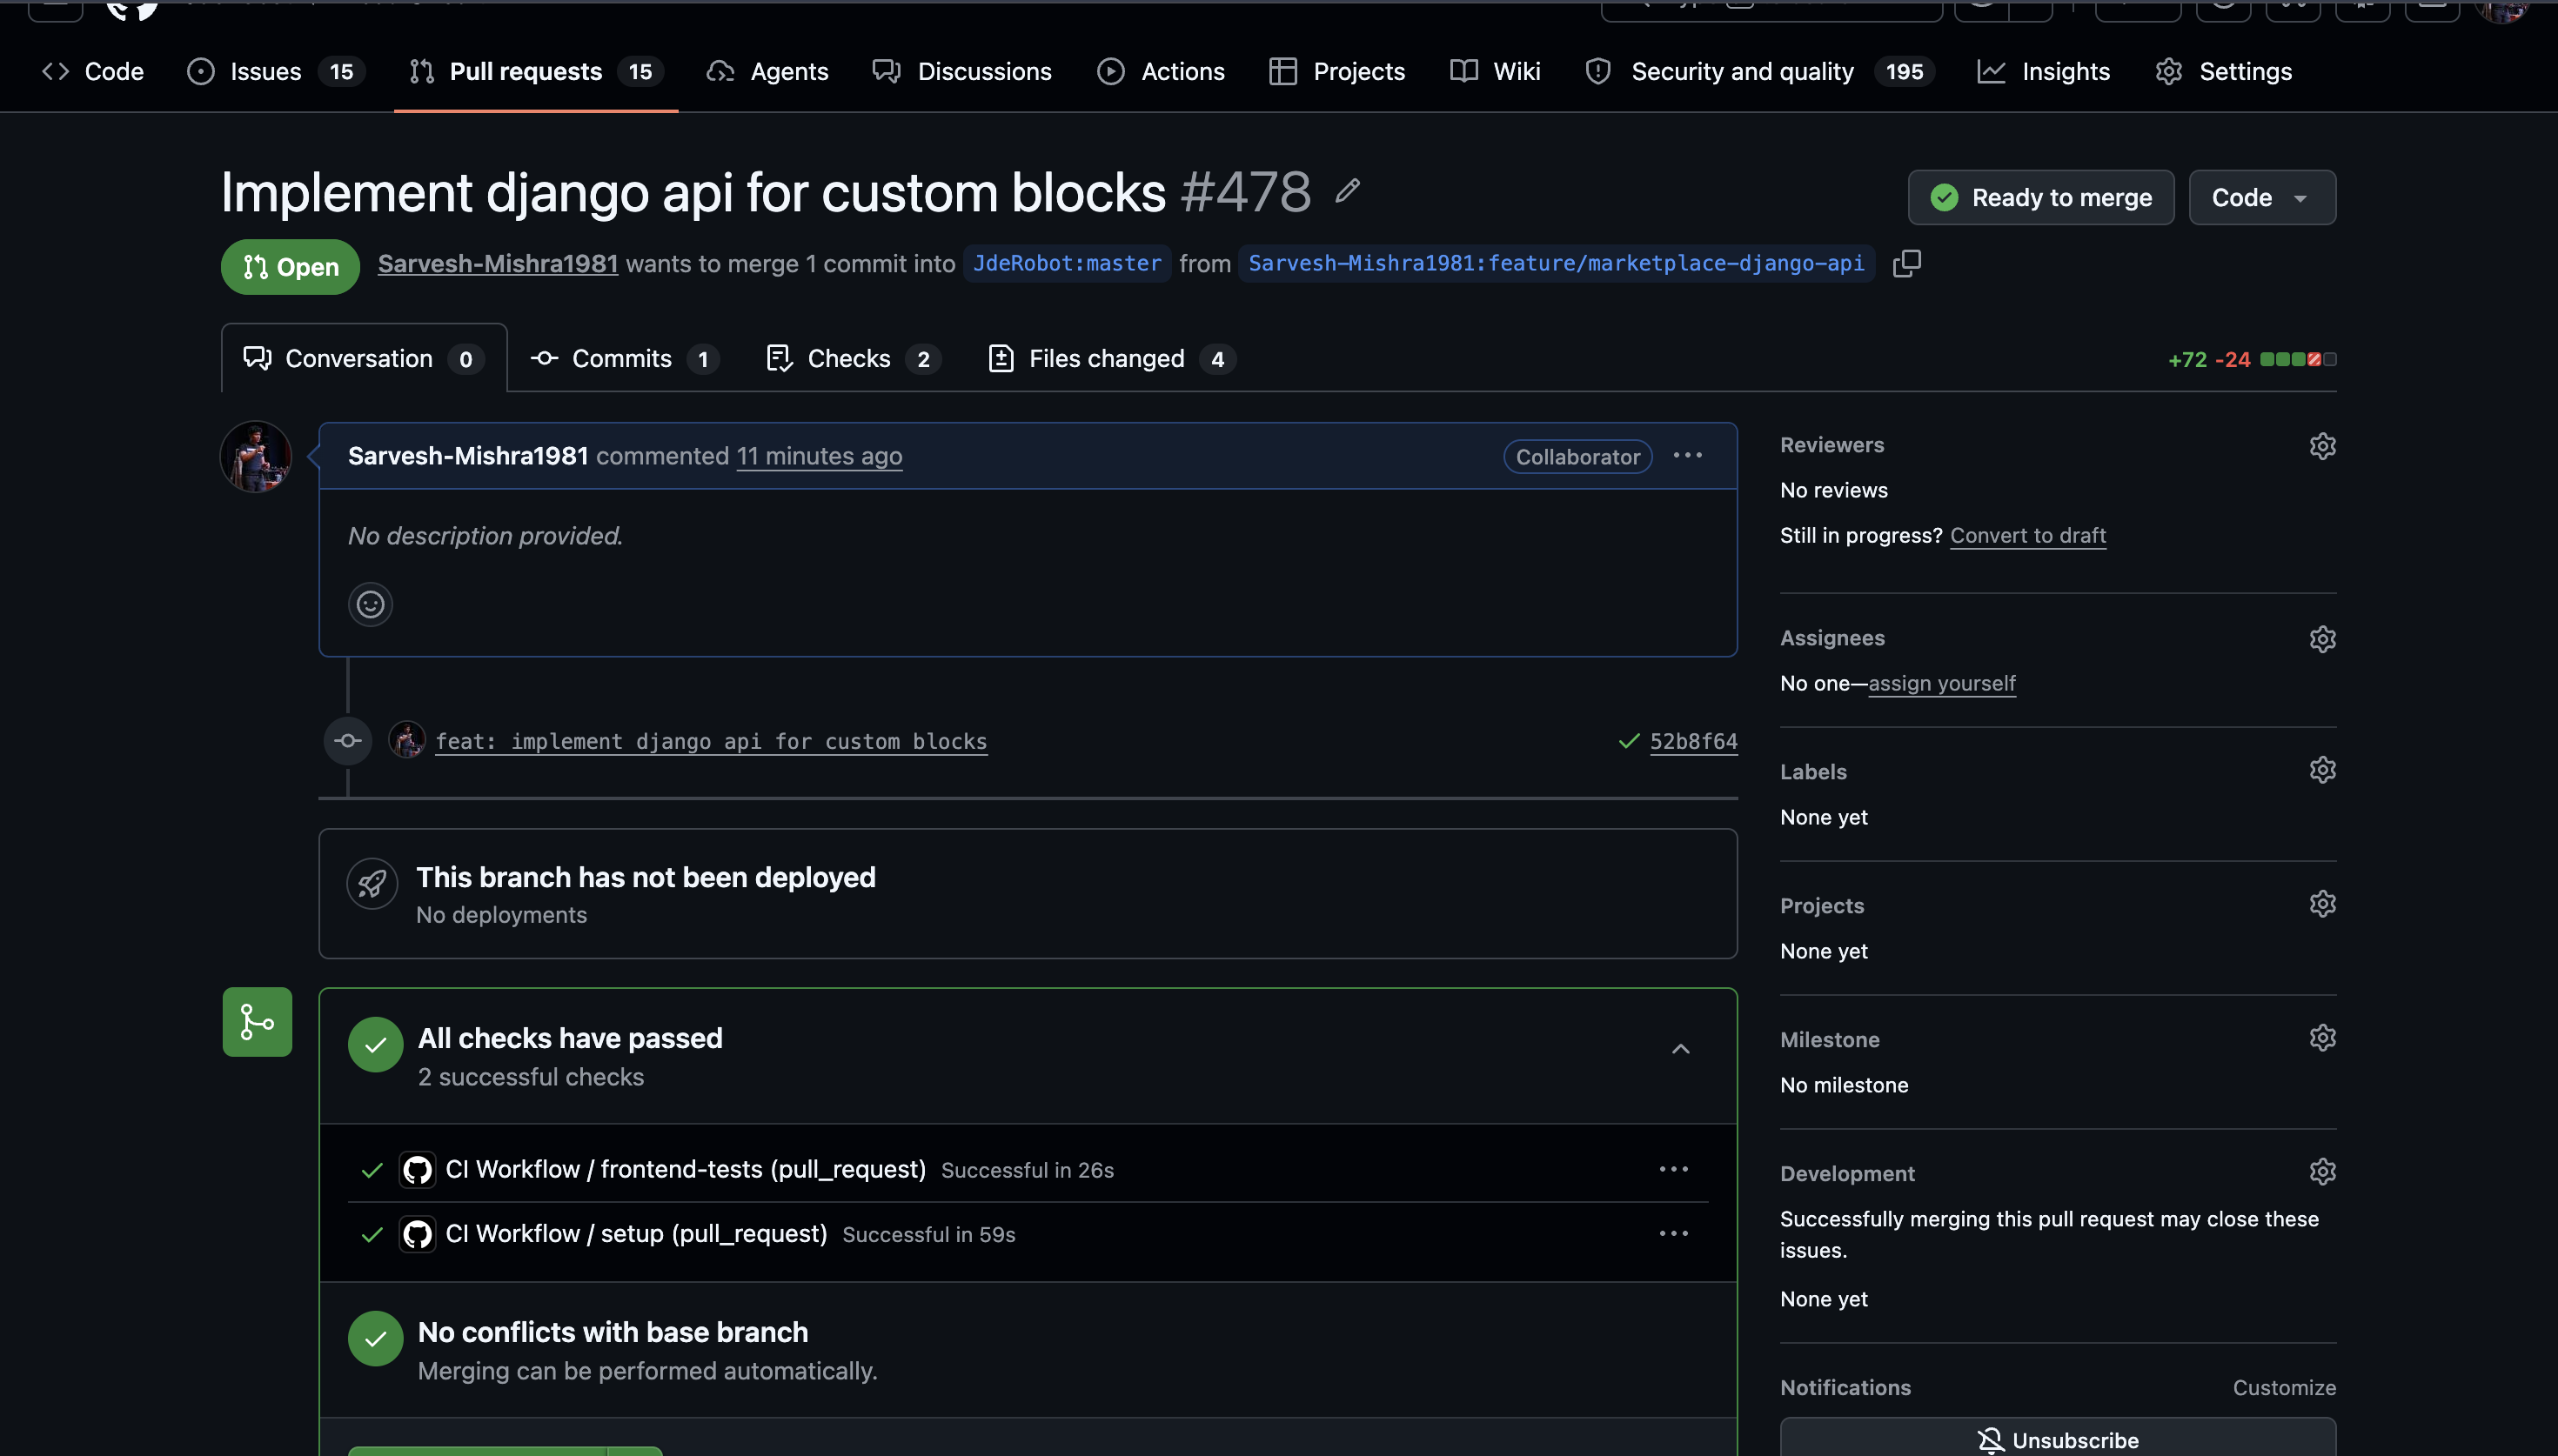Click Convert to draft link

pos(2027,536)
